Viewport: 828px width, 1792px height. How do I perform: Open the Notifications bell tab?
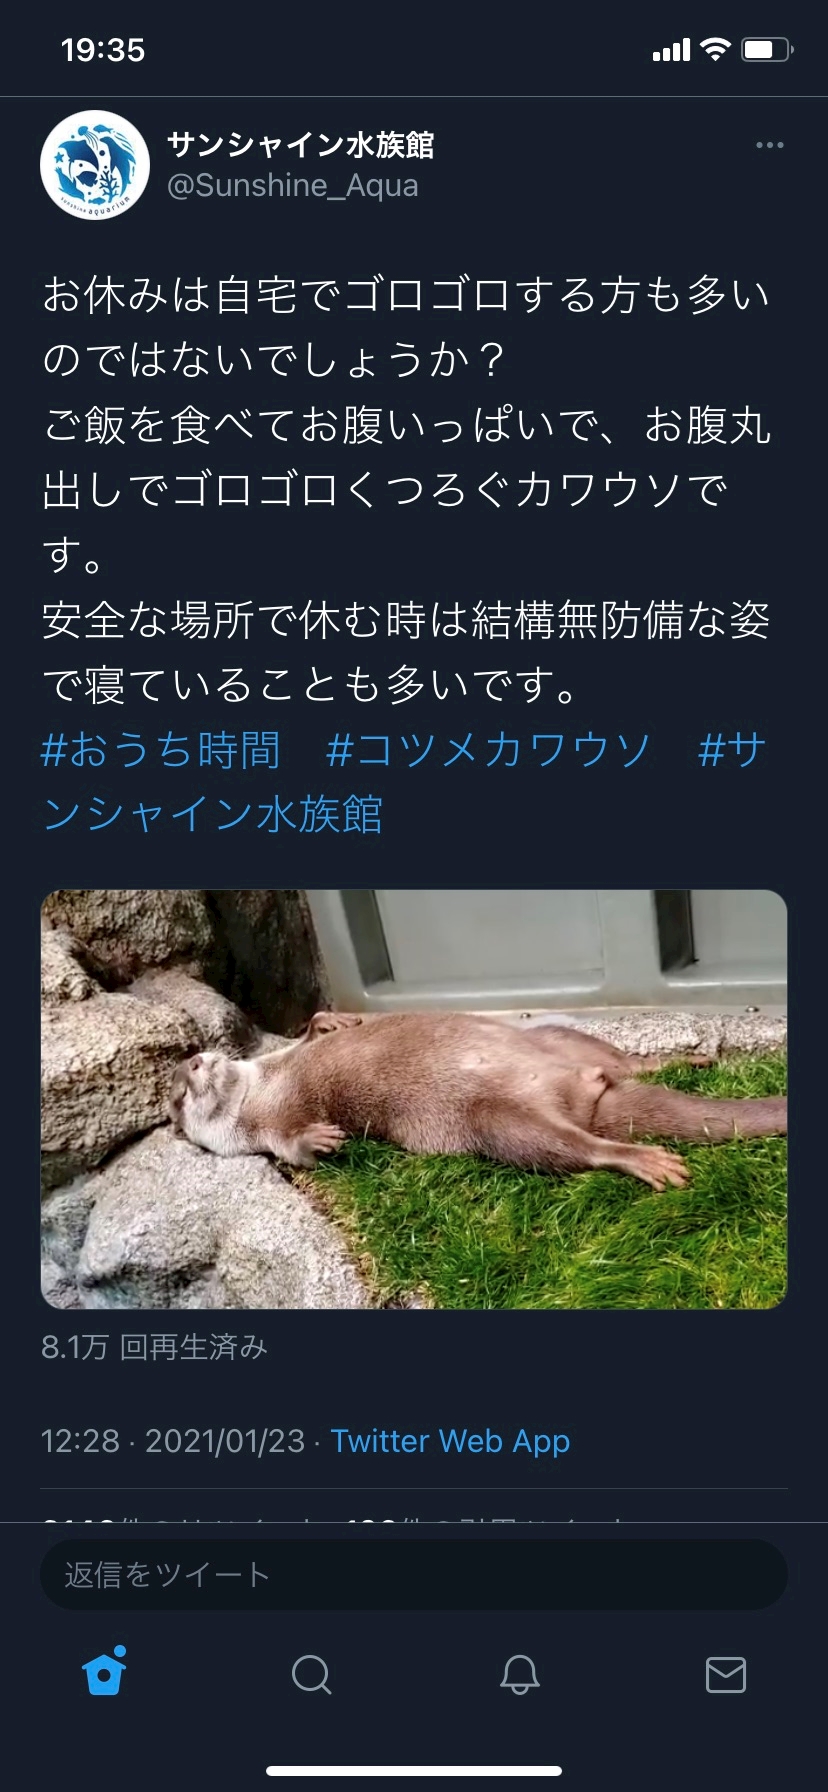(519, 1674)
